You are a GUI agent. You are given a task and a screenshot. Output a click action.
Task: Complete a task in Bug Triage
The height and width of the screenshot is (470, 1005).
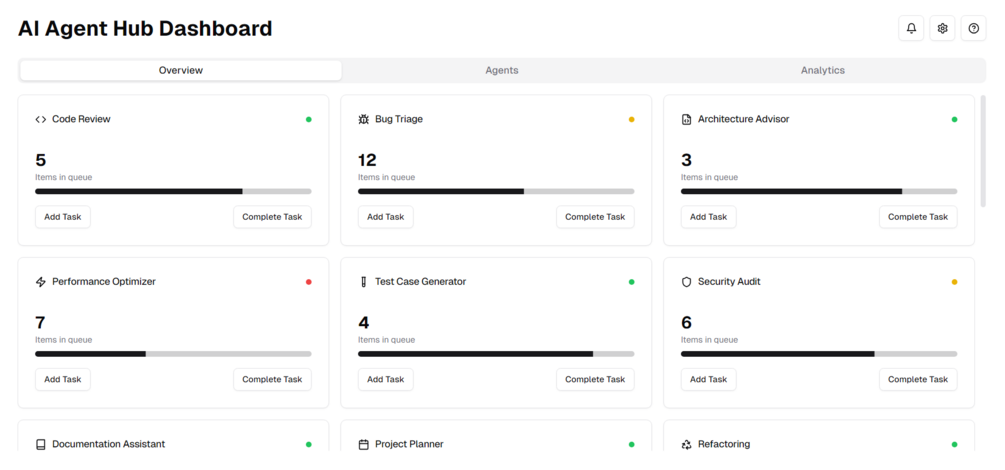click(x=595, y=217)
